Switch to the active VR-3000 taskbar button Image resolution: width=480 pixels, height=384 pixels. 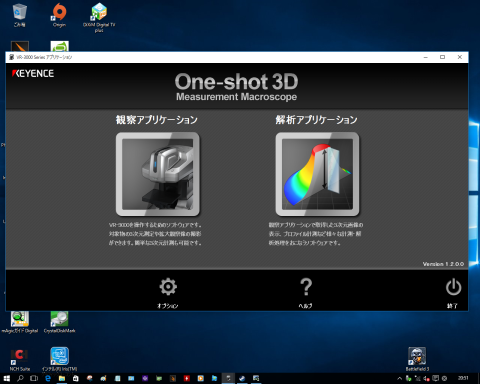click(x=228, y=378)
